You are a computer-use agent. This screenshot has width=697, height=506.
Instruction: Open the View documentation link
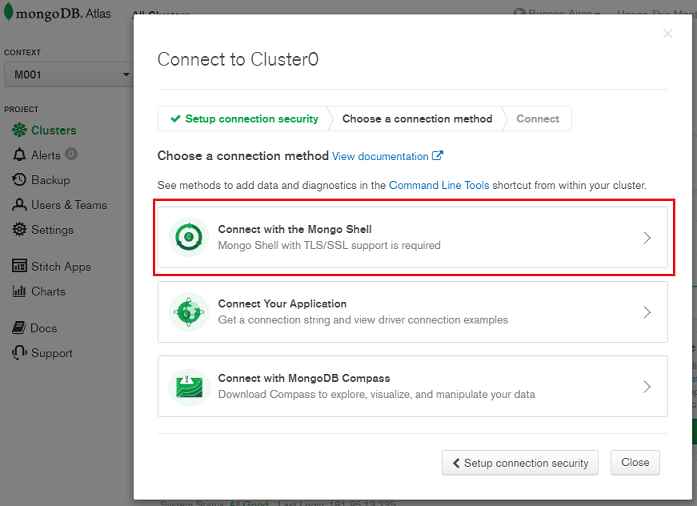click(380, 156)
